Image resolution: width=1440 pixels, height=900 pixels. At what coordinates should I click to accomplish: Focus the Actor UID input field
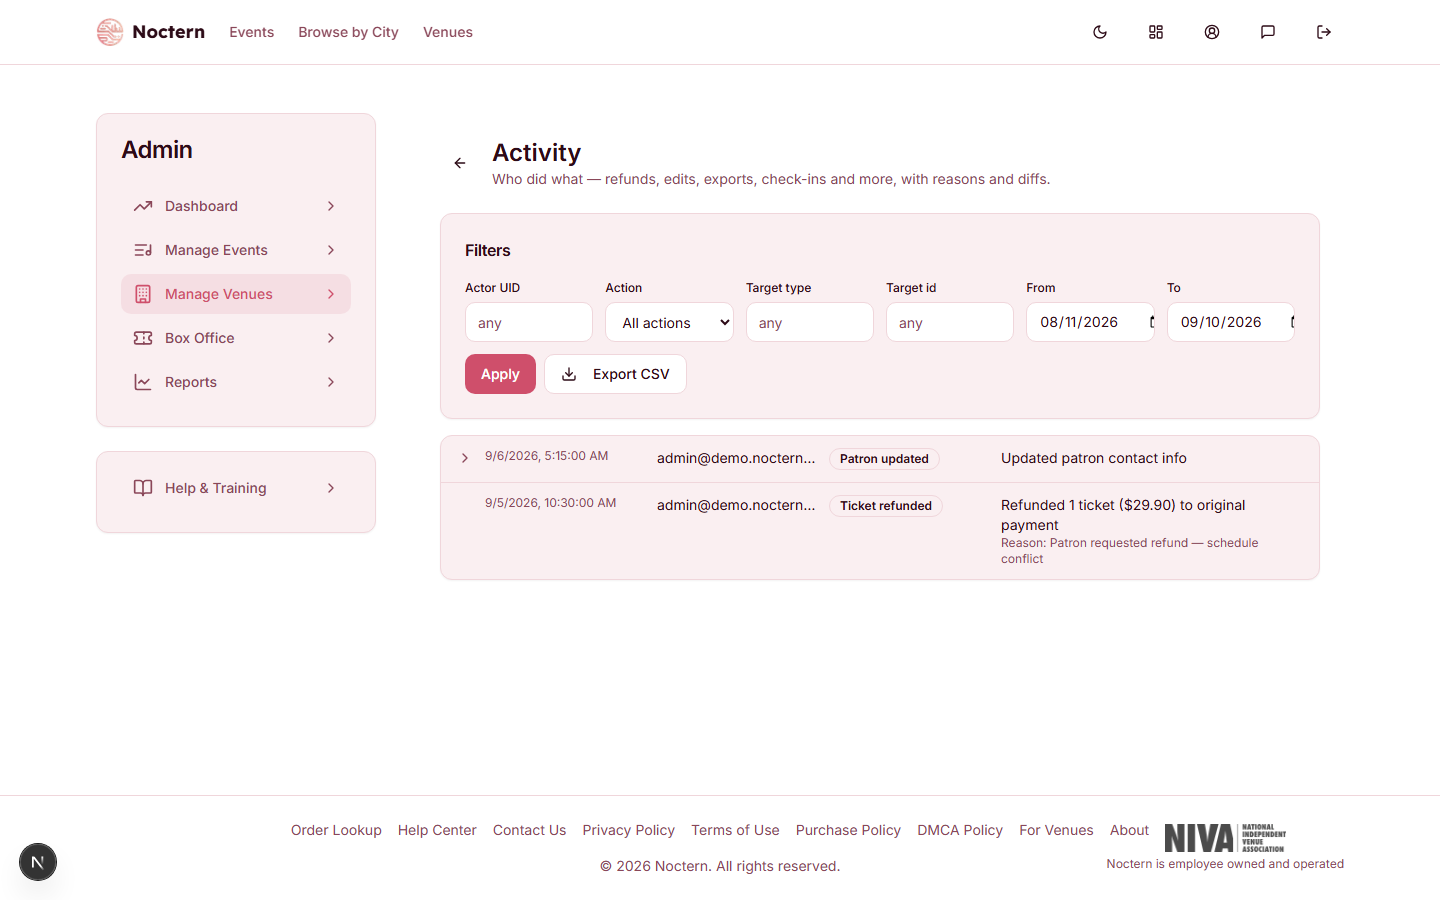[x=529, y=322]
